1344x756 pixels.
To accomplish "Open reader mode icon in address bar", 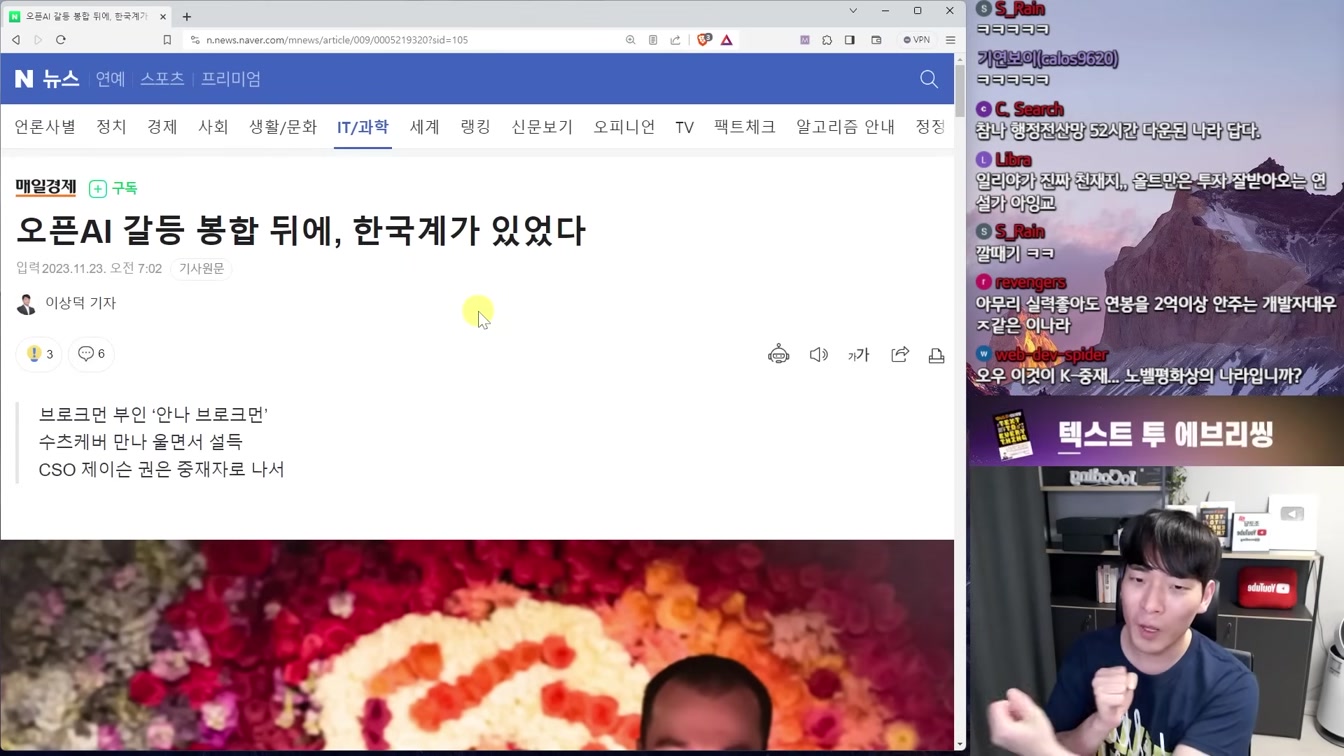I will pyautogui.click(x=653, y=40).
